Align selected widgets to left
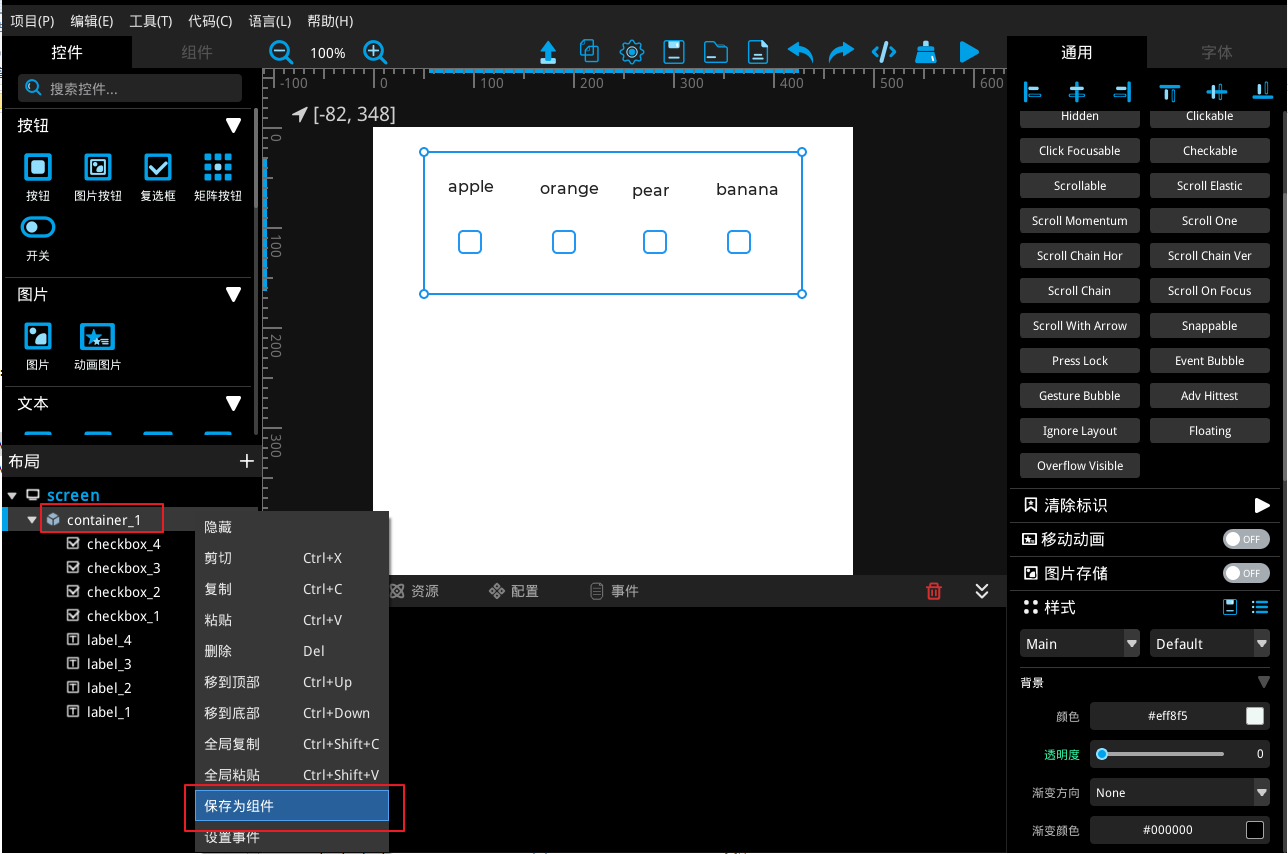The width and height of the screenshot is (1288, 854). [x=1032, y=92]
